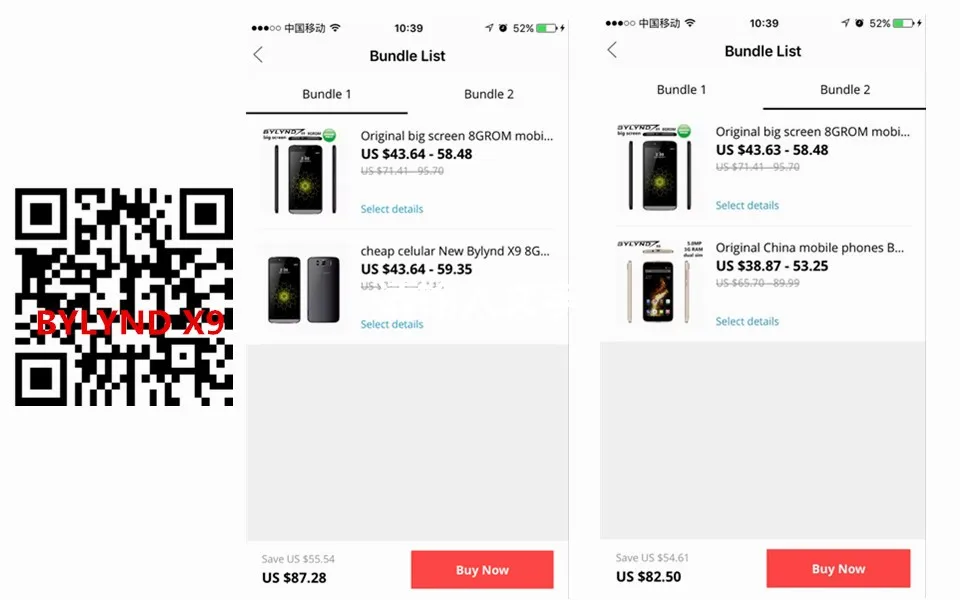Switch to Bundle 1 tab on right screen

tap(681, 90)
